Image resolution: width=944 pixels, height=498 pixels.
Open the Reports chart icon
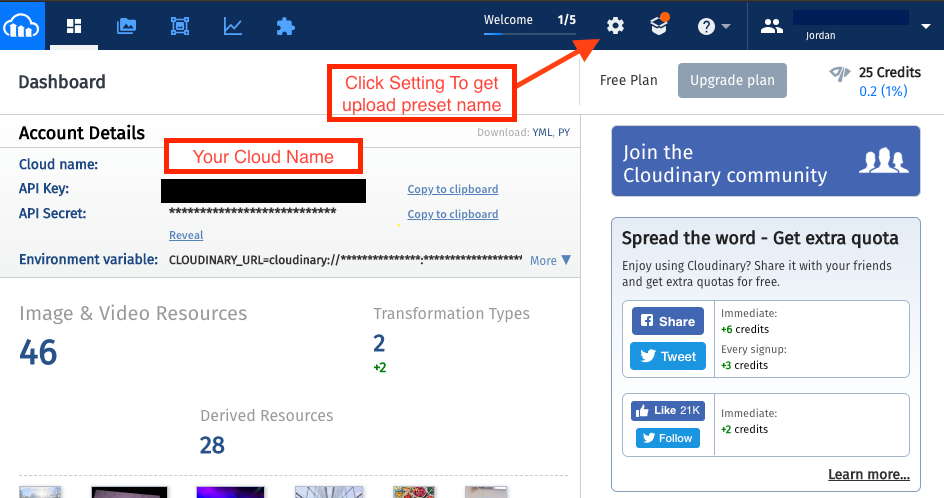point(232,26)
